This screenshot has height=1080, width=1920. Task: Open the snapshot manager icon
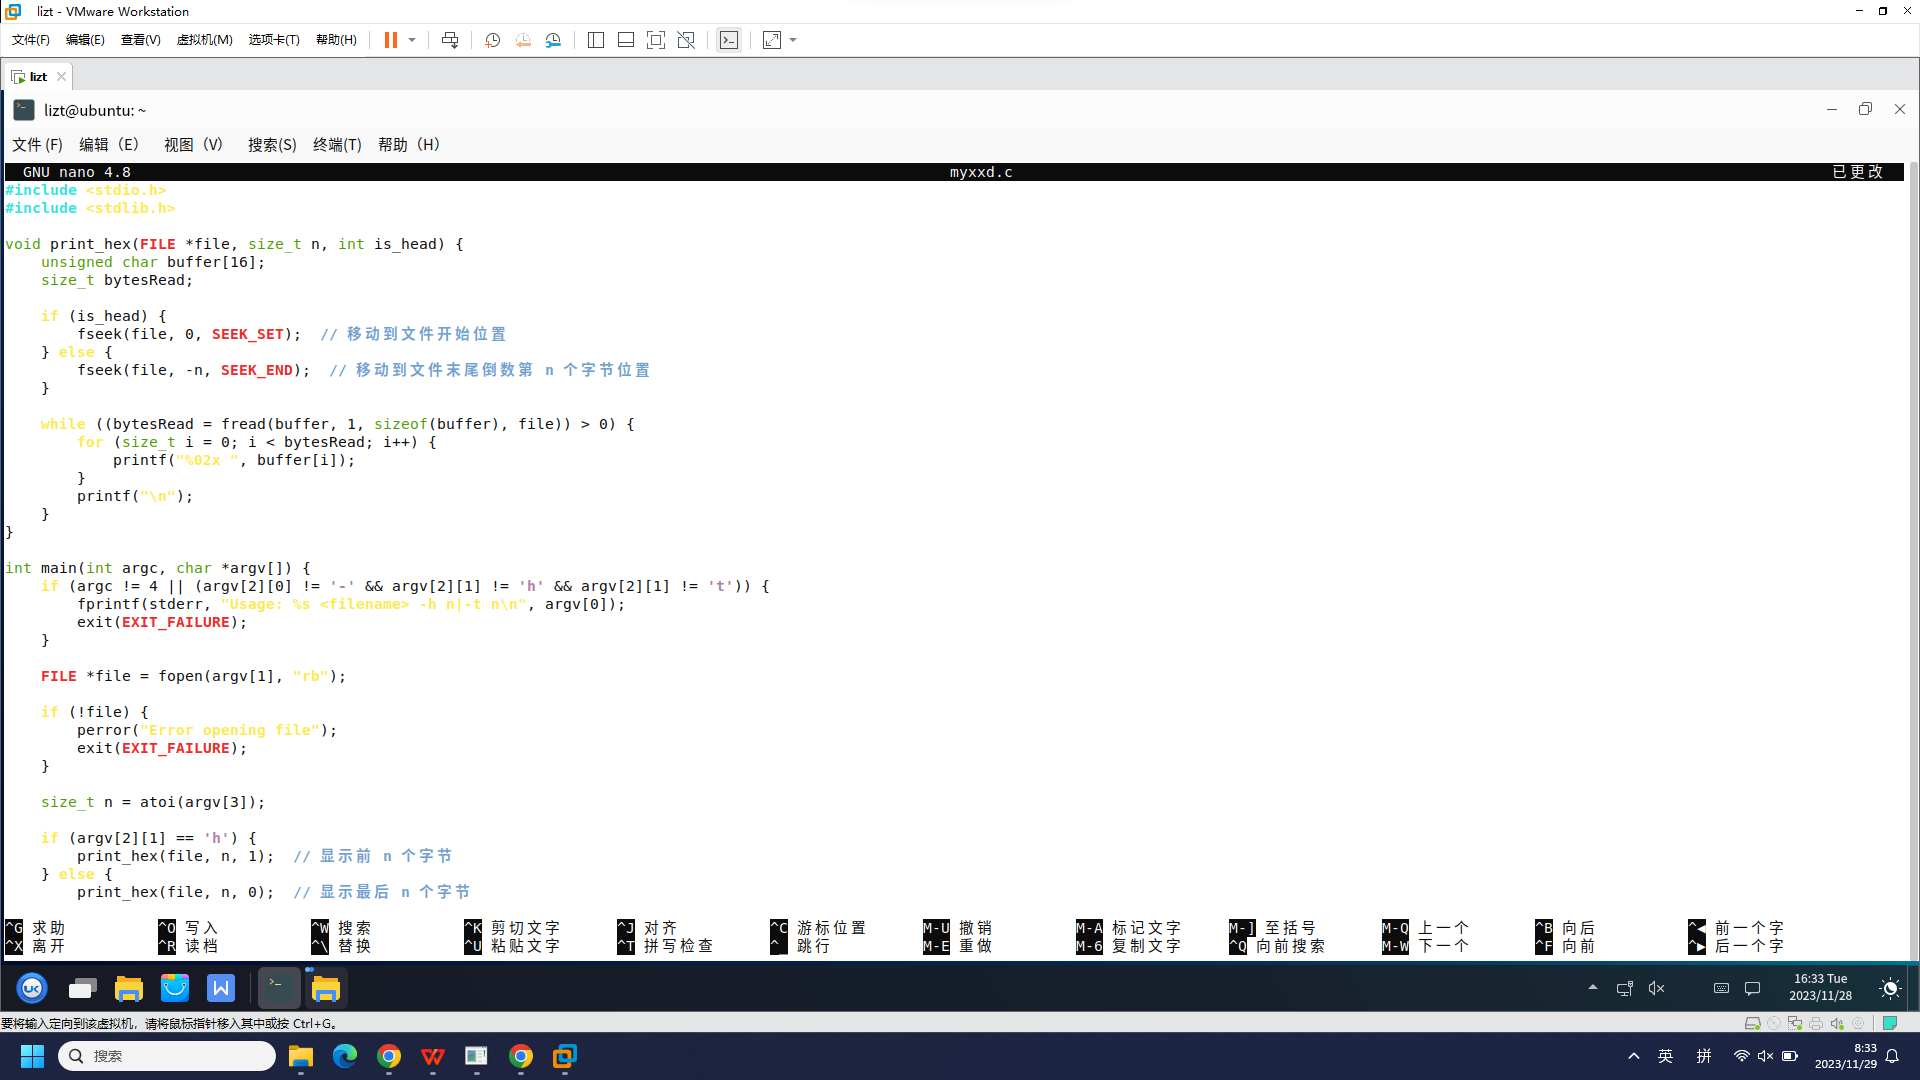[553, 40]
